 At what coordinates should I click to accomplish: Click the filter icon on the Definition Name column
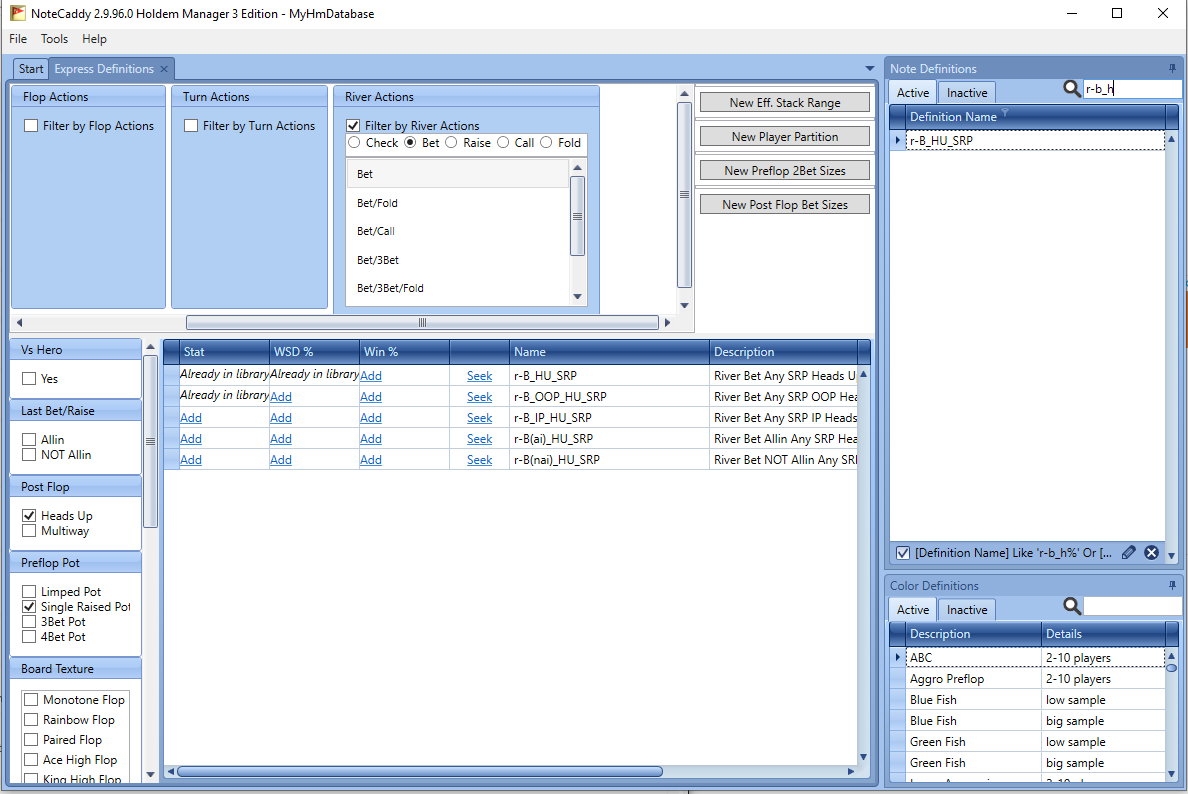(1005, 113)
